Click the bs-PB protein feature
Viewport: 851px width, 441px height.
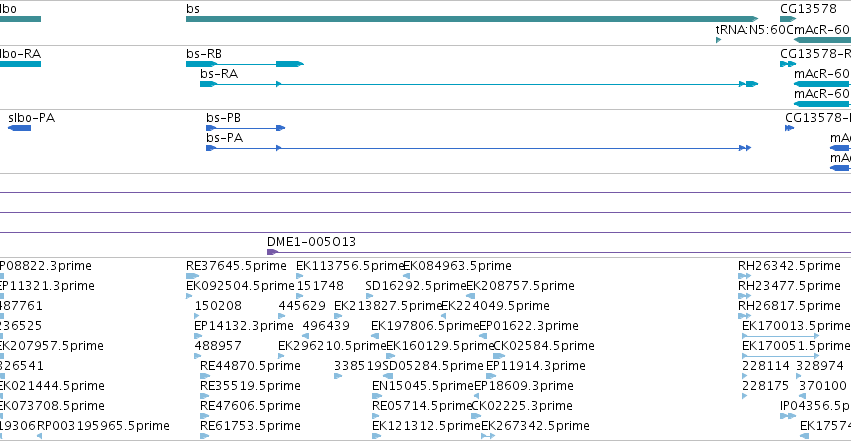(245, 128)
